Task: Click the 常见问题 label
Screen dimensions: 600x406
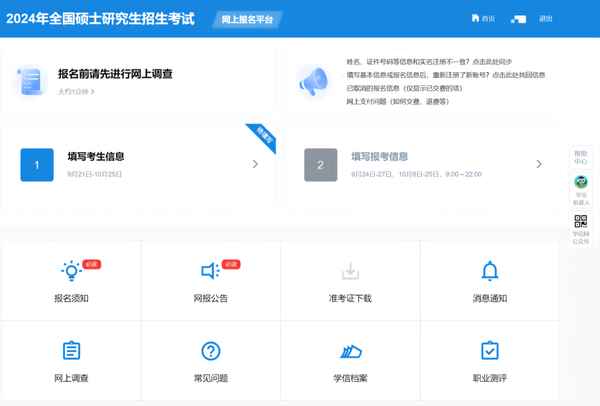Action: pyautogui.click(x=211, y=378)
